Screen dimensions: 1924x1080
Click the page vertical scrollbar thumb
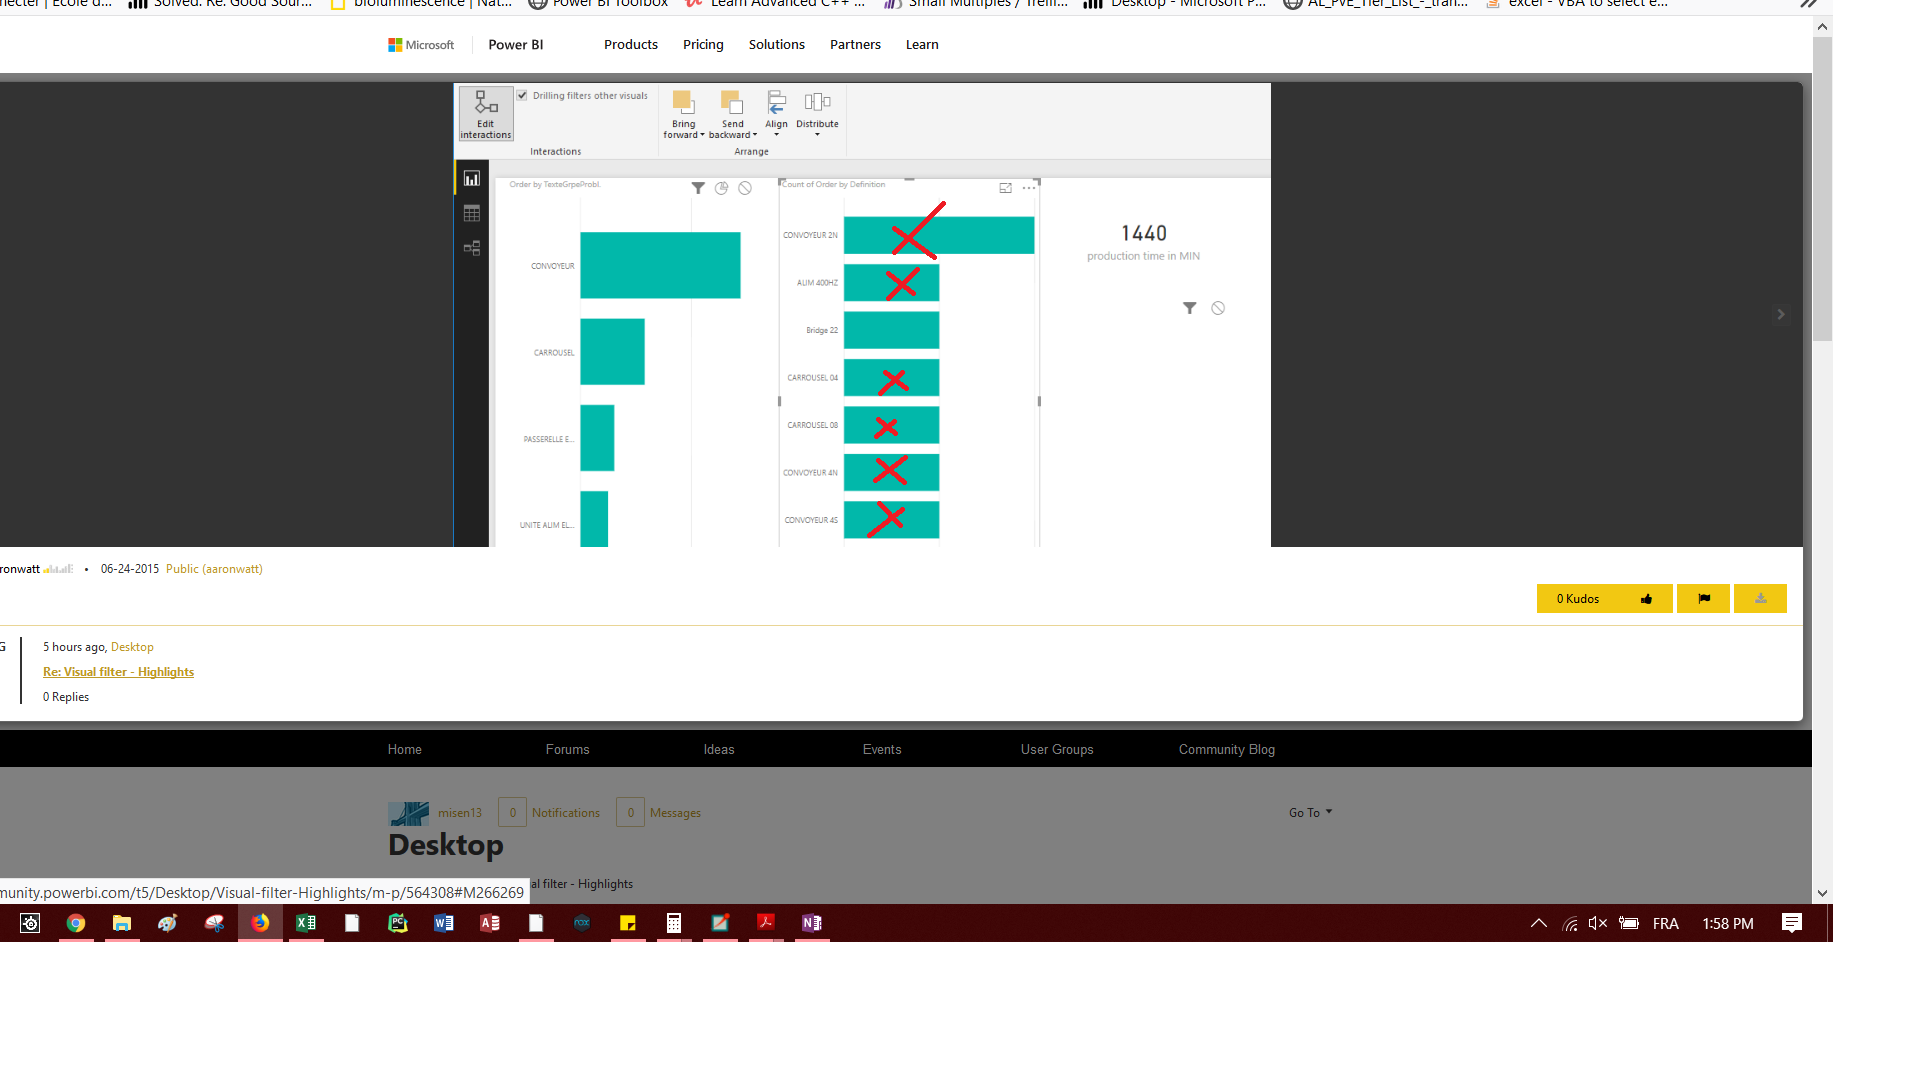[1822, 190]
